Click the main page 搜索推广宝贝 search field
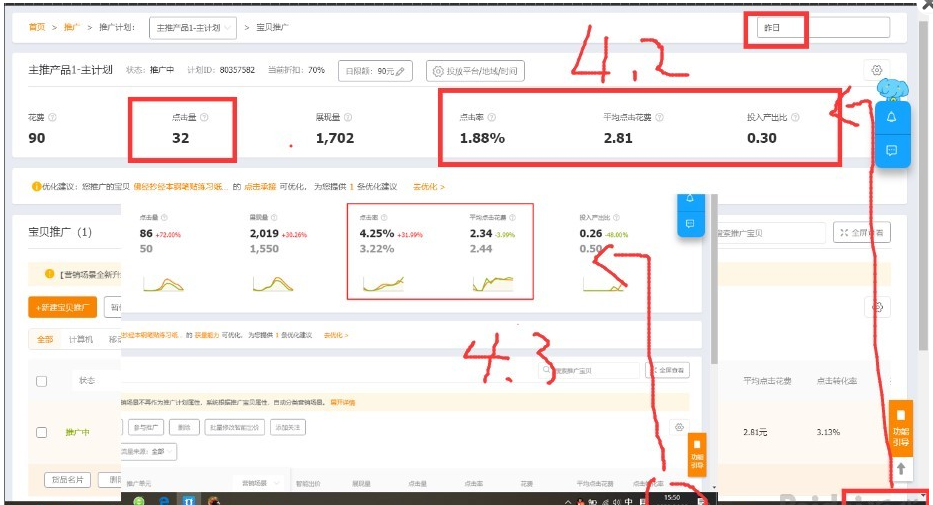 [771, 233]
